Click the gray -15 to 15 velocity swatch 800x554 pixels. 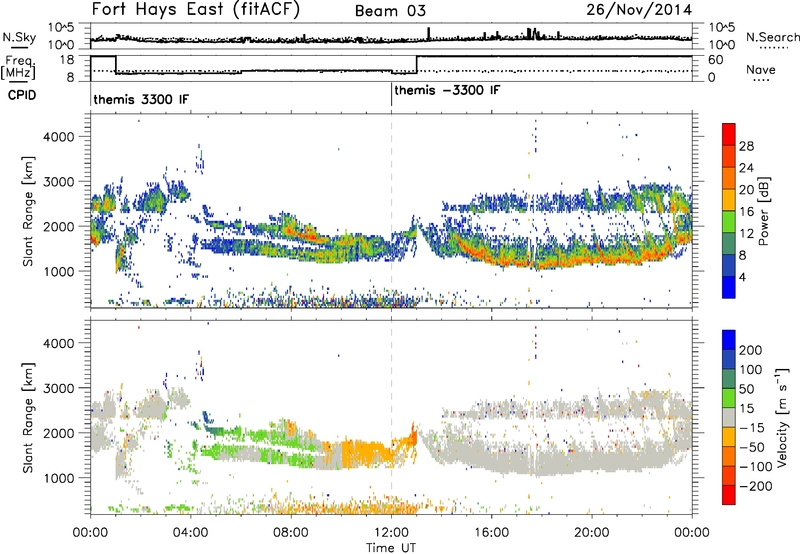[729, 418]
